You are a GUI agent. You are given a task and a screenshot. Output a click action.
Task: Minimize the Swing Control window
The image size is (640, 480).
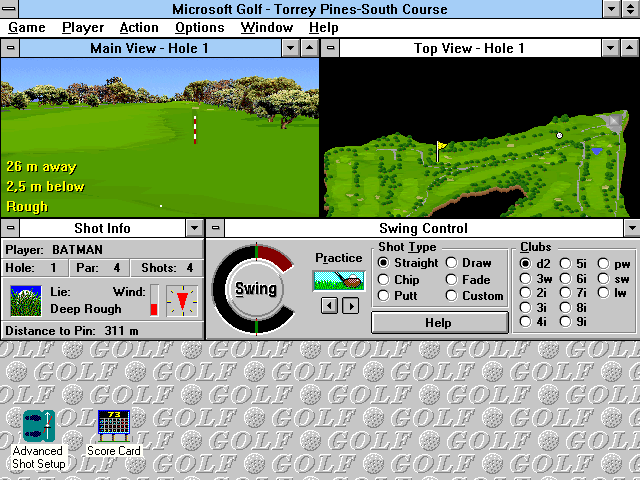632,228
